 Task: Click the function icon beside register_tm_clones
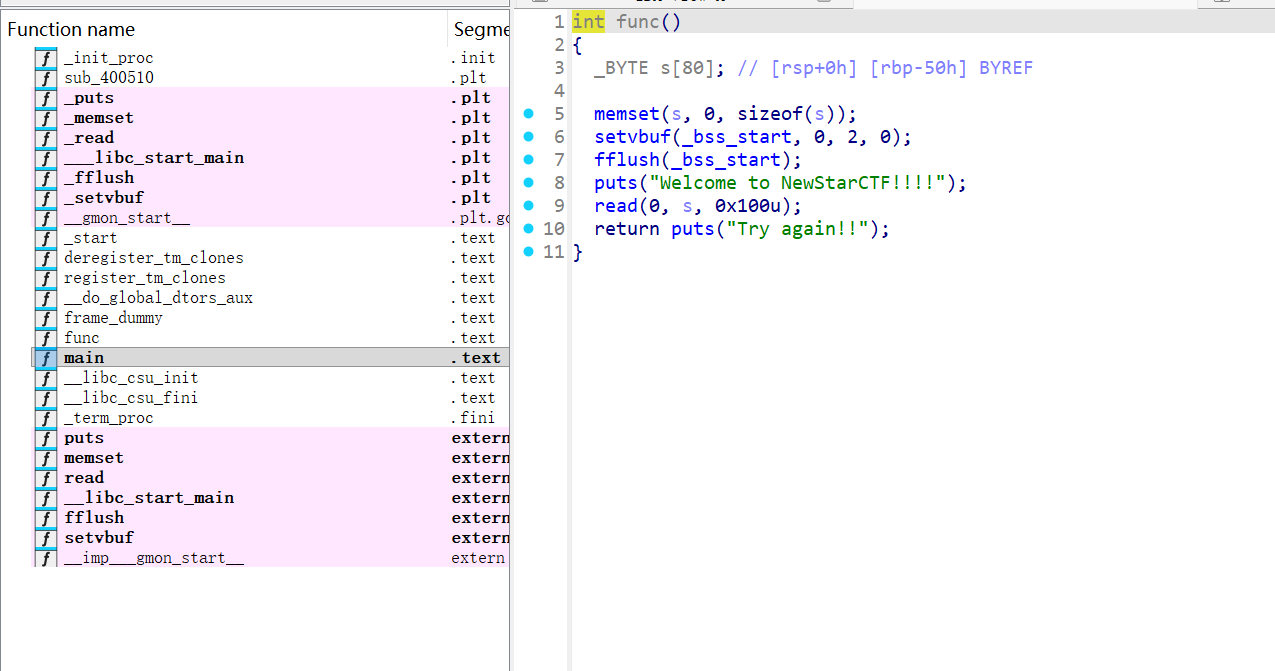[x=46, y=278]
